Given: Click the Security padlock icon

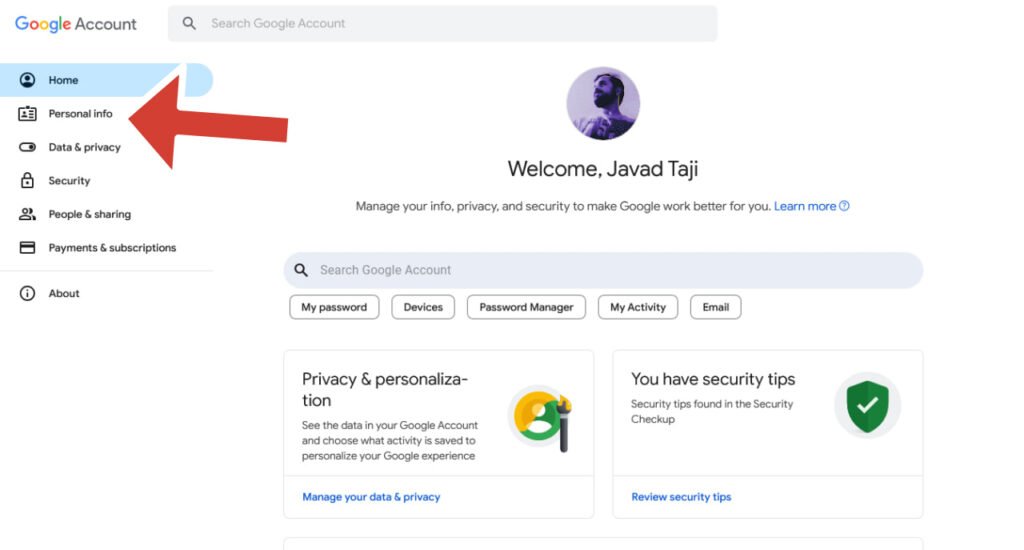Looking at the screenshot, I should point(27,181).
